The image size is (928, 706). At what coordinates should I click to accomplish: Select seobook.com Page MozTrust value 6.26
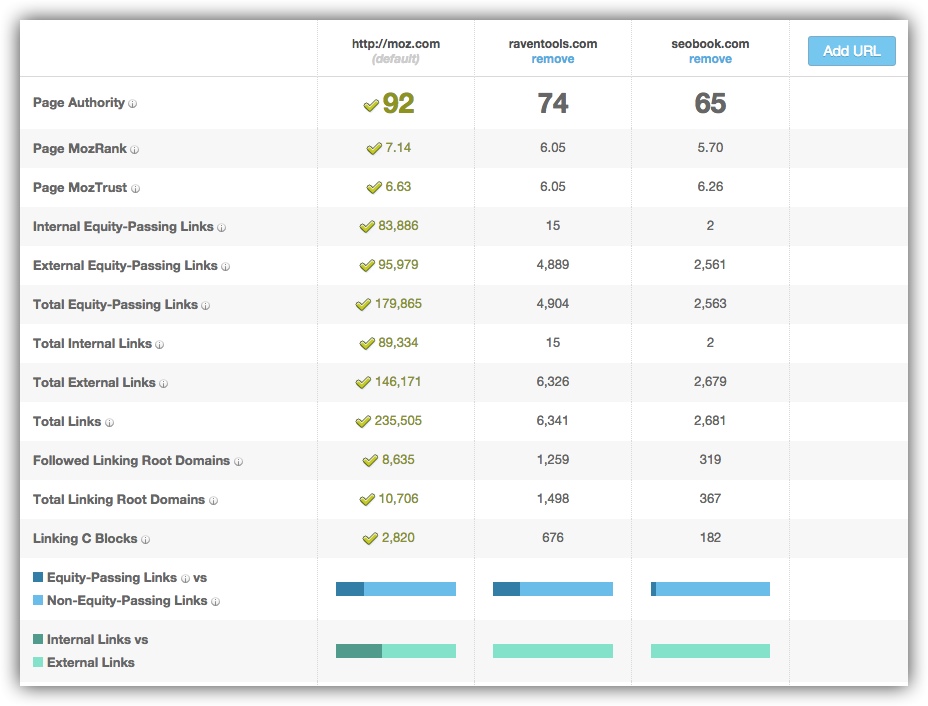(710, 186)
